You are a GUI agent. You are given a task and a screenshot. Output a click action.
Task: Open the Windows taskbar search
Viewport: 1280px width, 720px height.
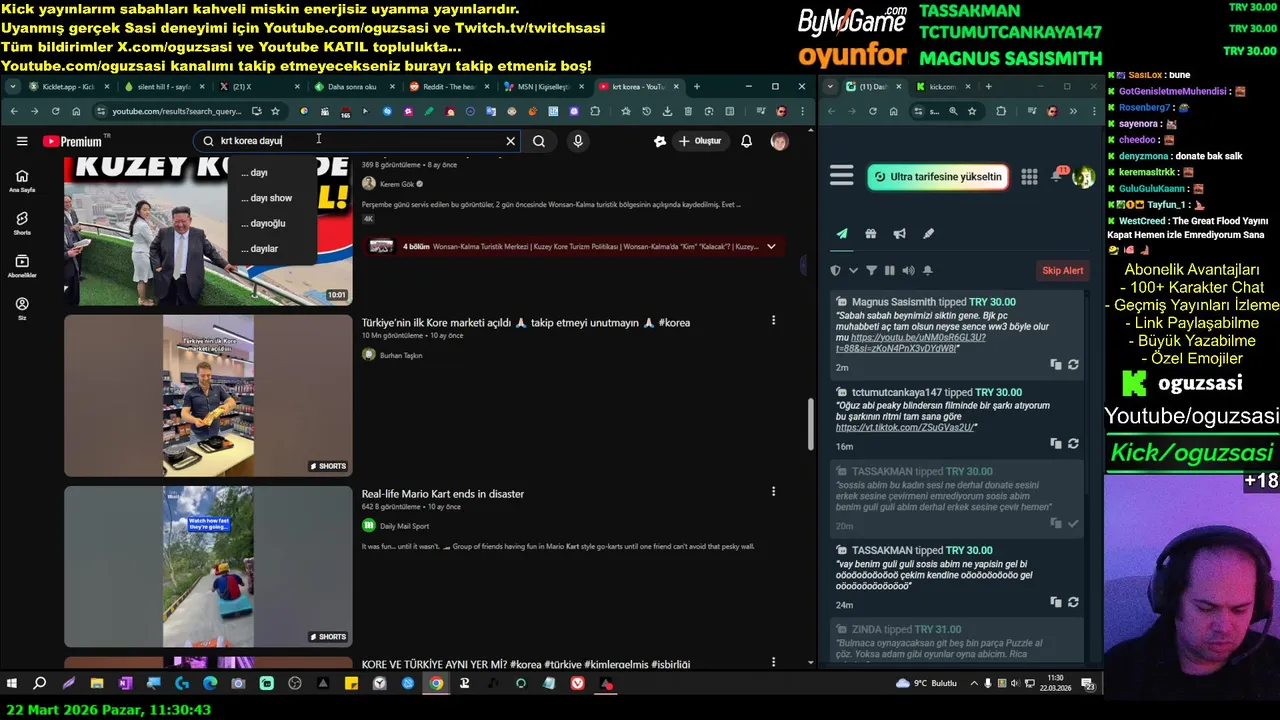pyautogui.click(x=40, y=684)
